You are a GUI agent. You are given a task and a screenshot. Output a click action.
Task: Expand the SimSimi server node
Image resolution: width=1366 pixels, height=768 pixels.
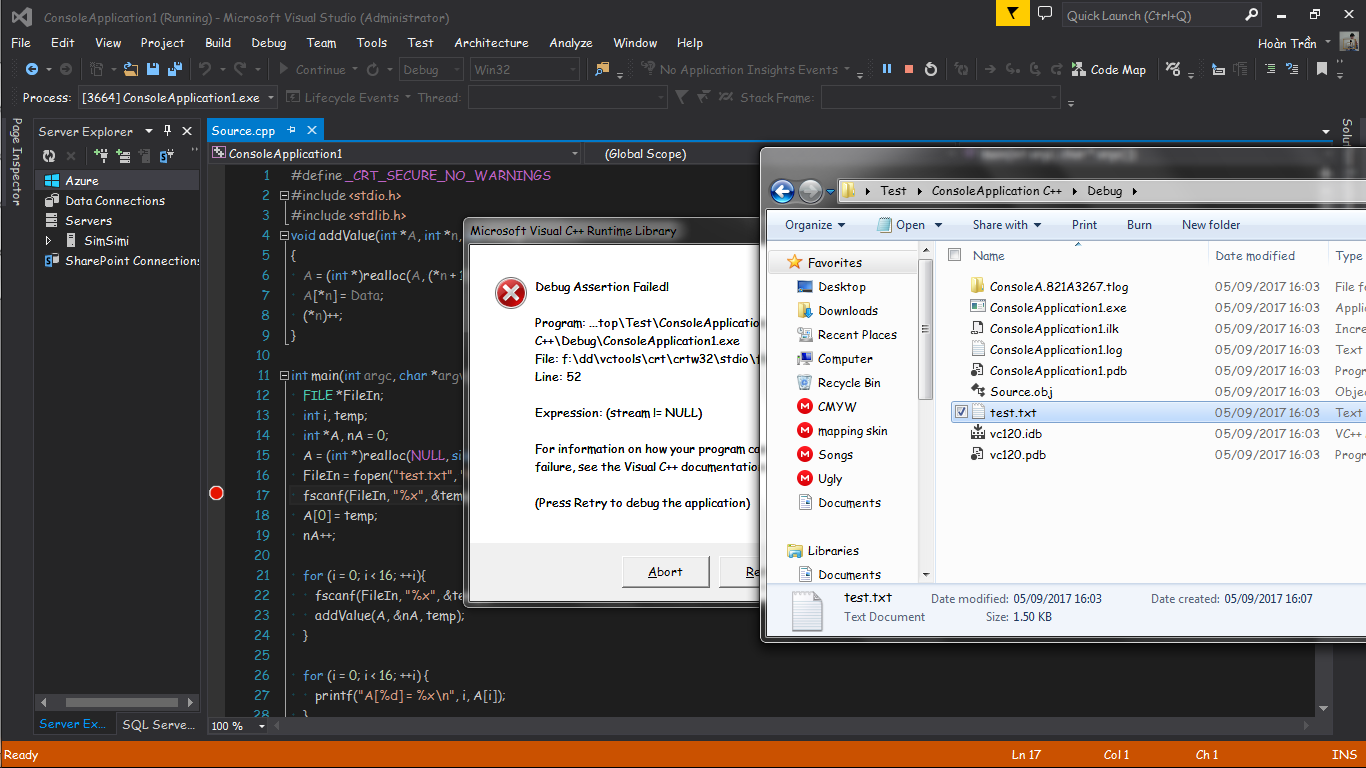point(48,241)
